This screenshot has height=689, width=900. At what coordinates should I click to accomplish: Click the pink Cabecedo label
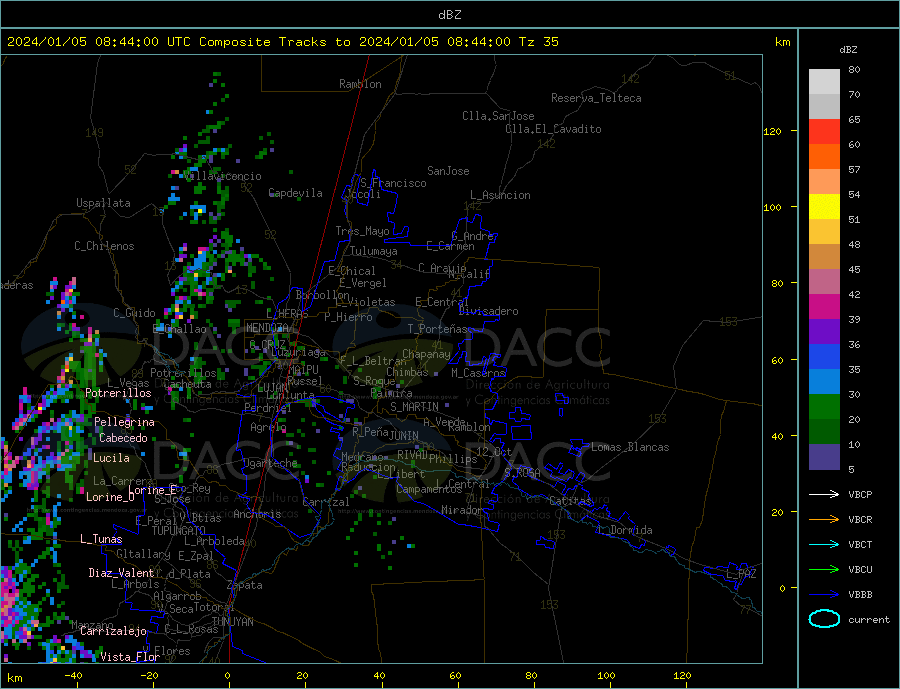coord(123,438)
